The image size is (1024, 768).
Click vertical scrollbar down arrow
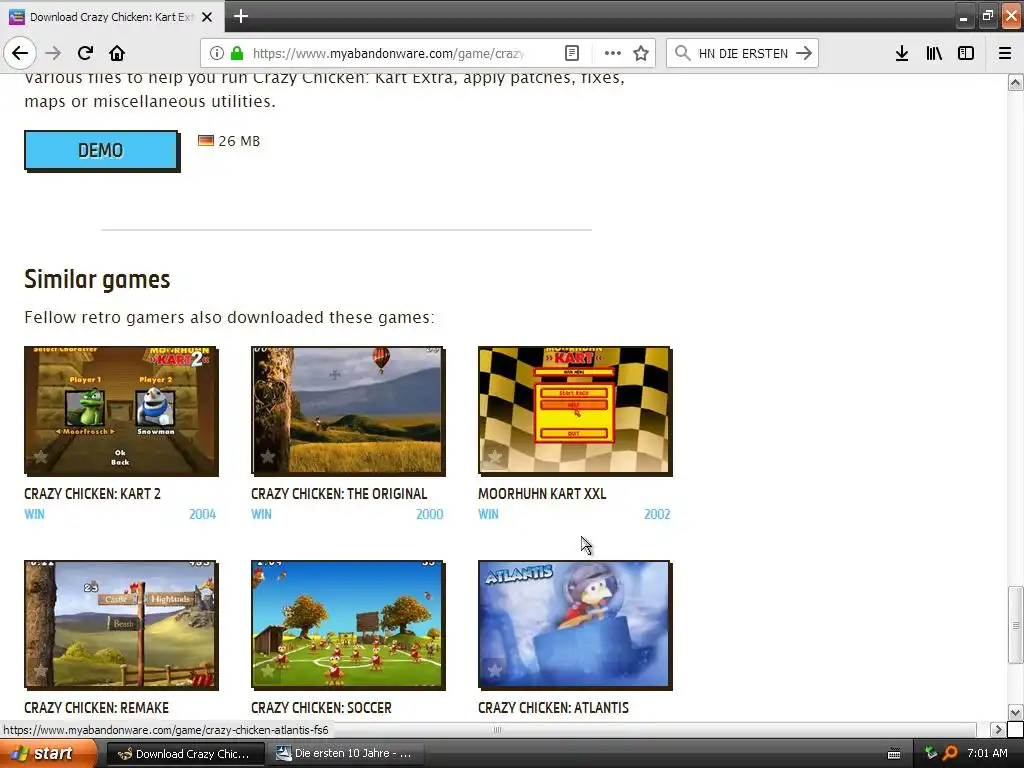(1016, 712)
